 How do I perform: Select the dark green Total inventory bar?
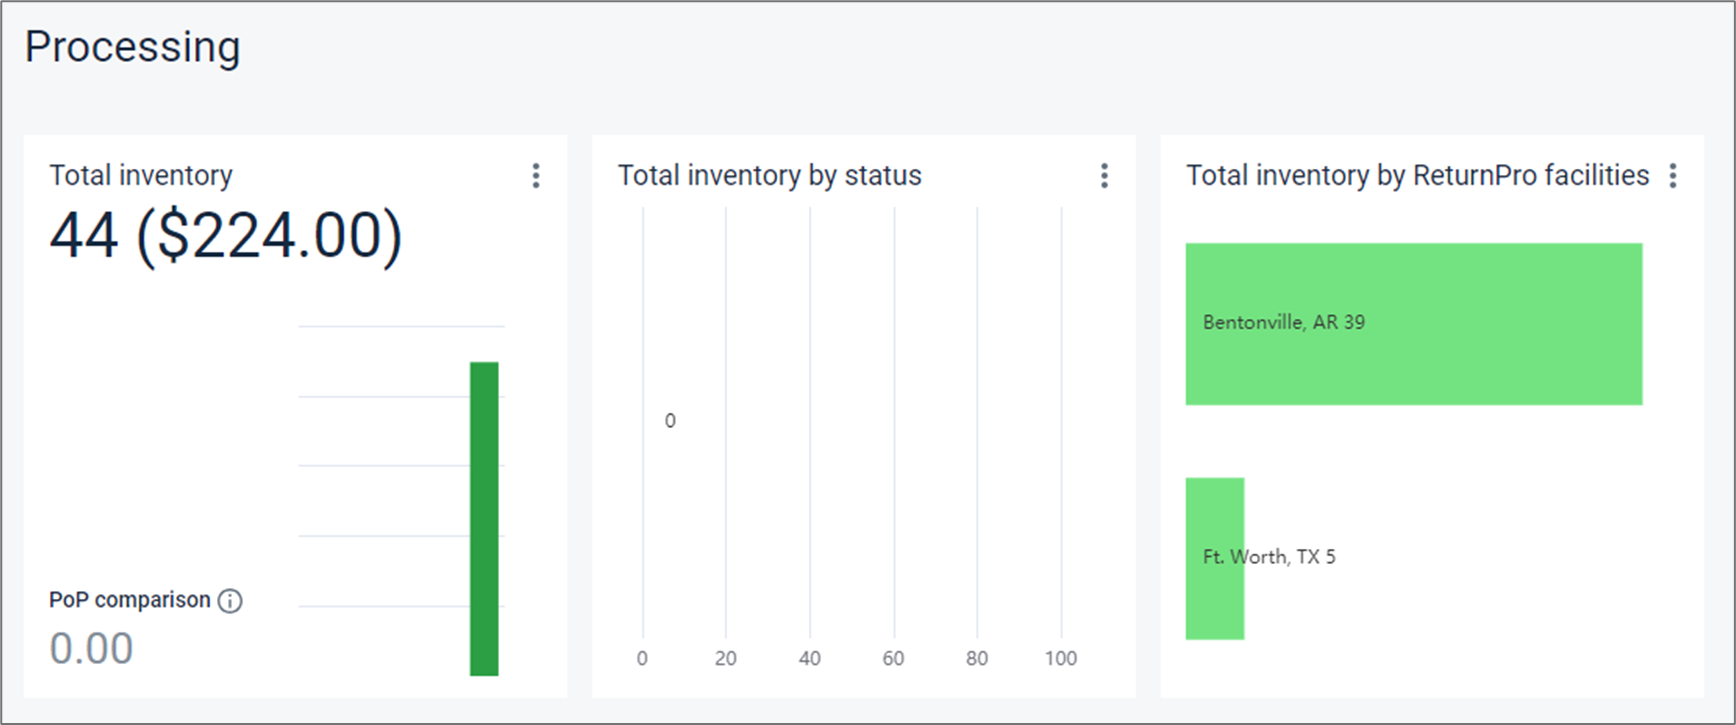tap(484, 518)
